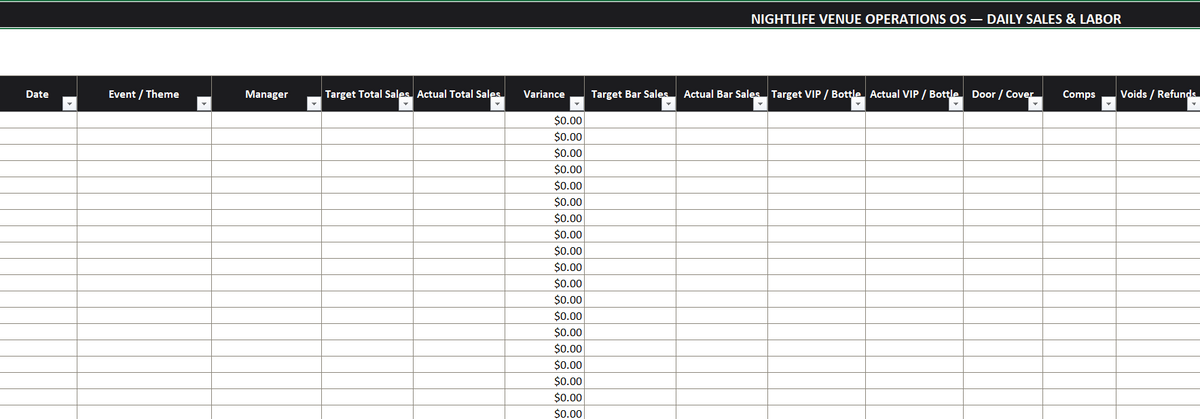This screenshot has height=419, width=1200.
Task: Click the 'Target VIP / Bottle' header text
Action: (x=817, y=94)
